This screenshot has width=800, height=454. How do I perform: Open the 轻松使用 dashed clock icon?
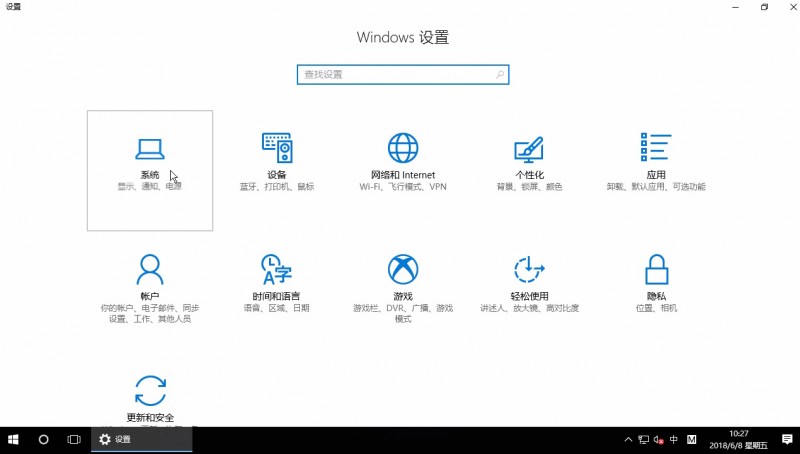coord(529,269)
